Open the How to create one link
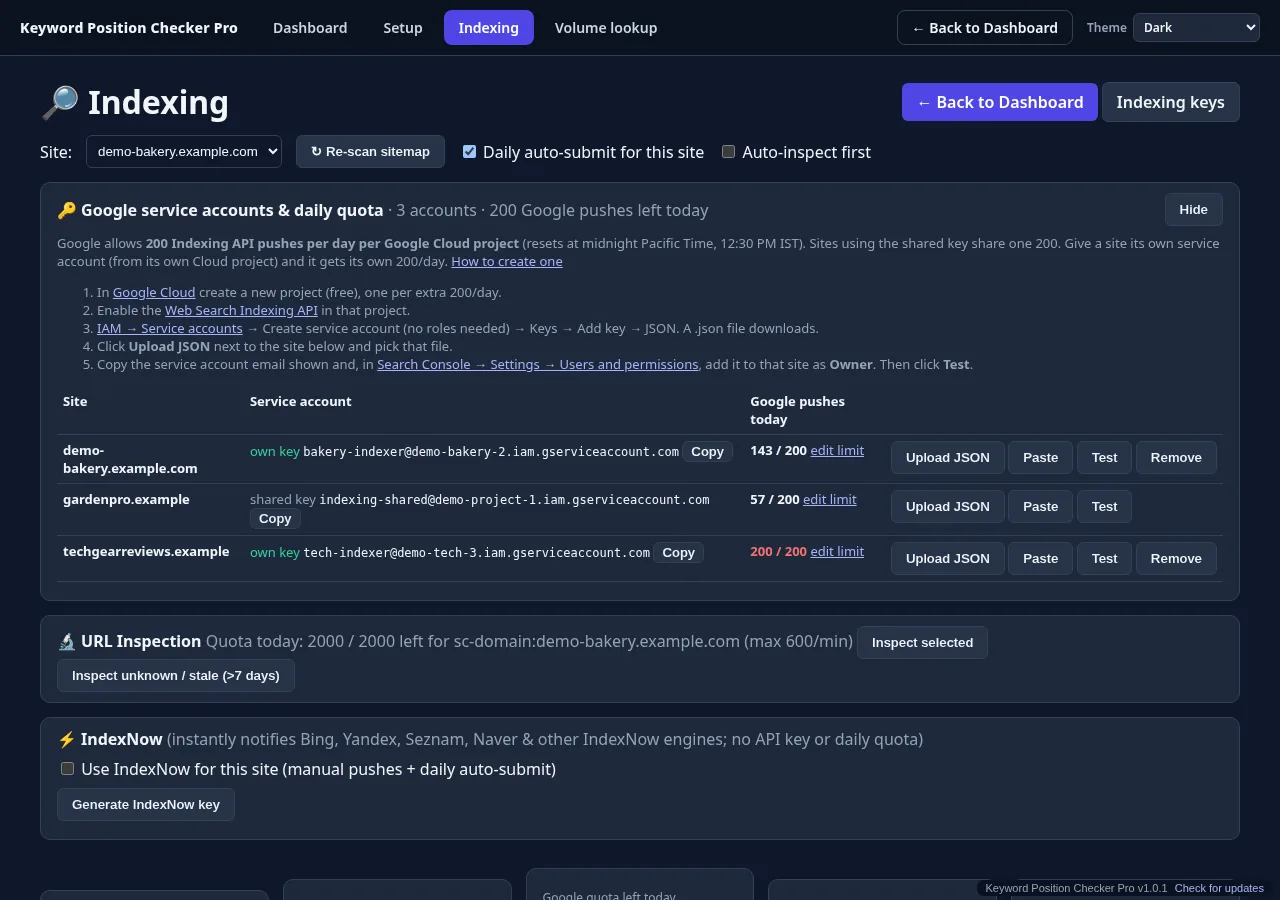 click(x=507, y=261)
